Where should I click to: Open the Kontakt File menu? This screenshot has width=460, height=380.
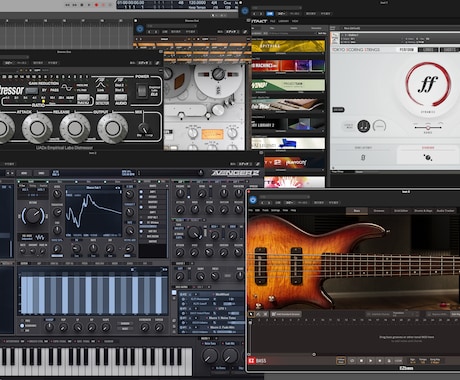273,21
